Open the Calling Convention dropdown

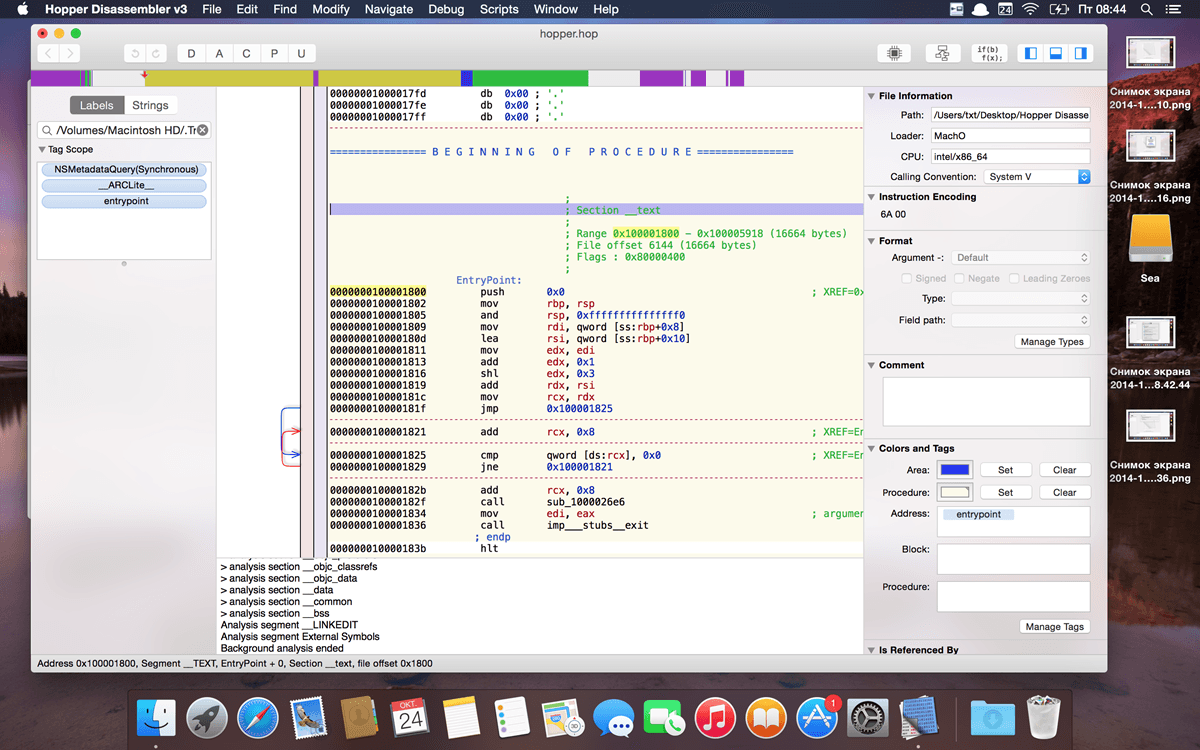[1036, 176]
